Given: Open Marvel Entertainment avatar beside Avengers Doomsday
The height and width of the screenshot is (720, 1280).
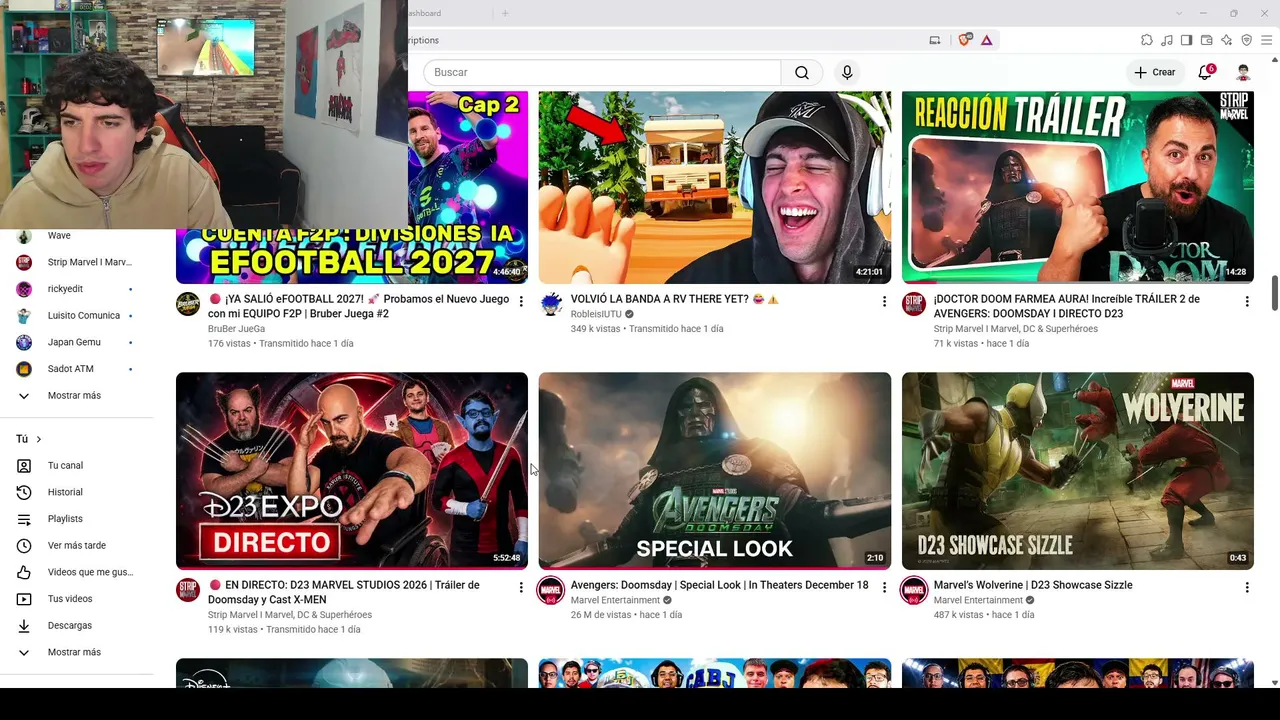Looking at the screenshot, I should click(x=551, y=590).
